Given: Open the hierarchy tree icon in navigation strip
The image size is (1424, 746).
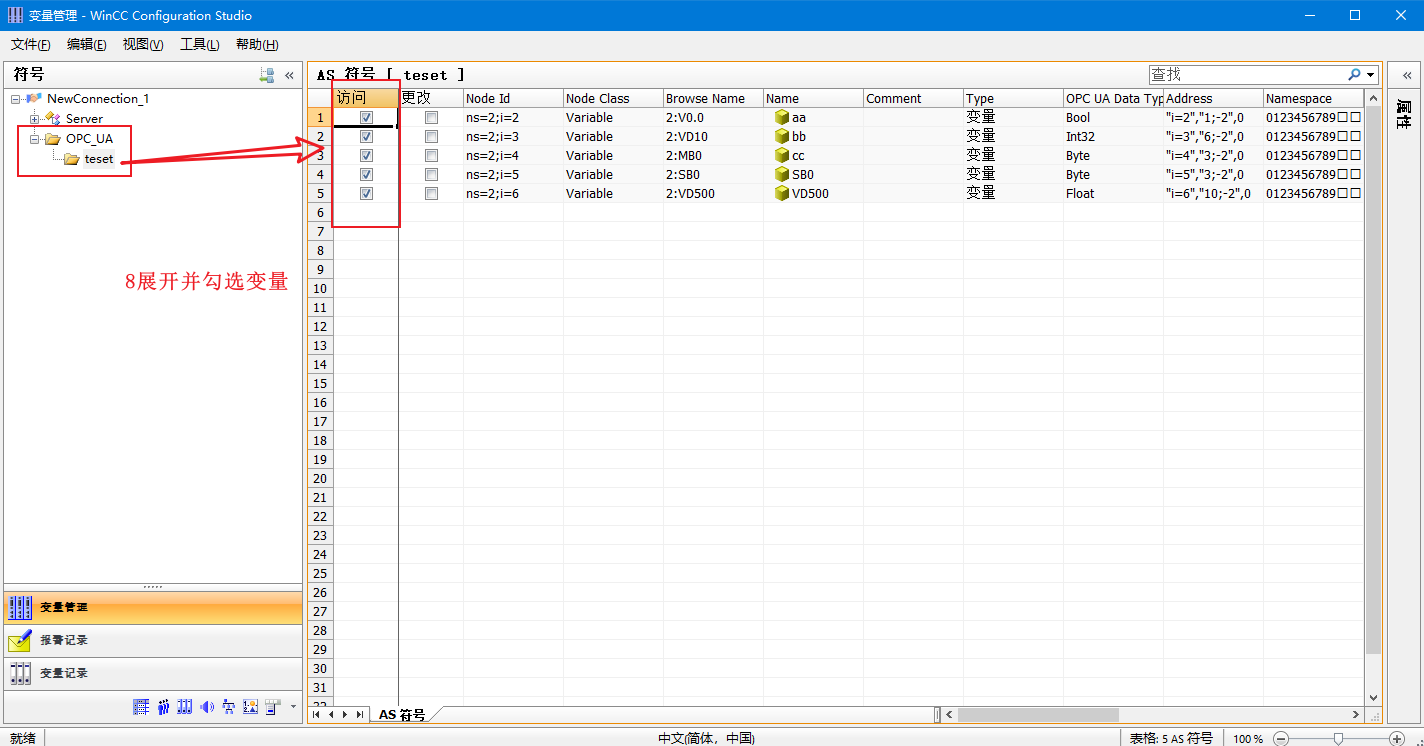Looking at the screenshot, I should click(x=229, y=707).
